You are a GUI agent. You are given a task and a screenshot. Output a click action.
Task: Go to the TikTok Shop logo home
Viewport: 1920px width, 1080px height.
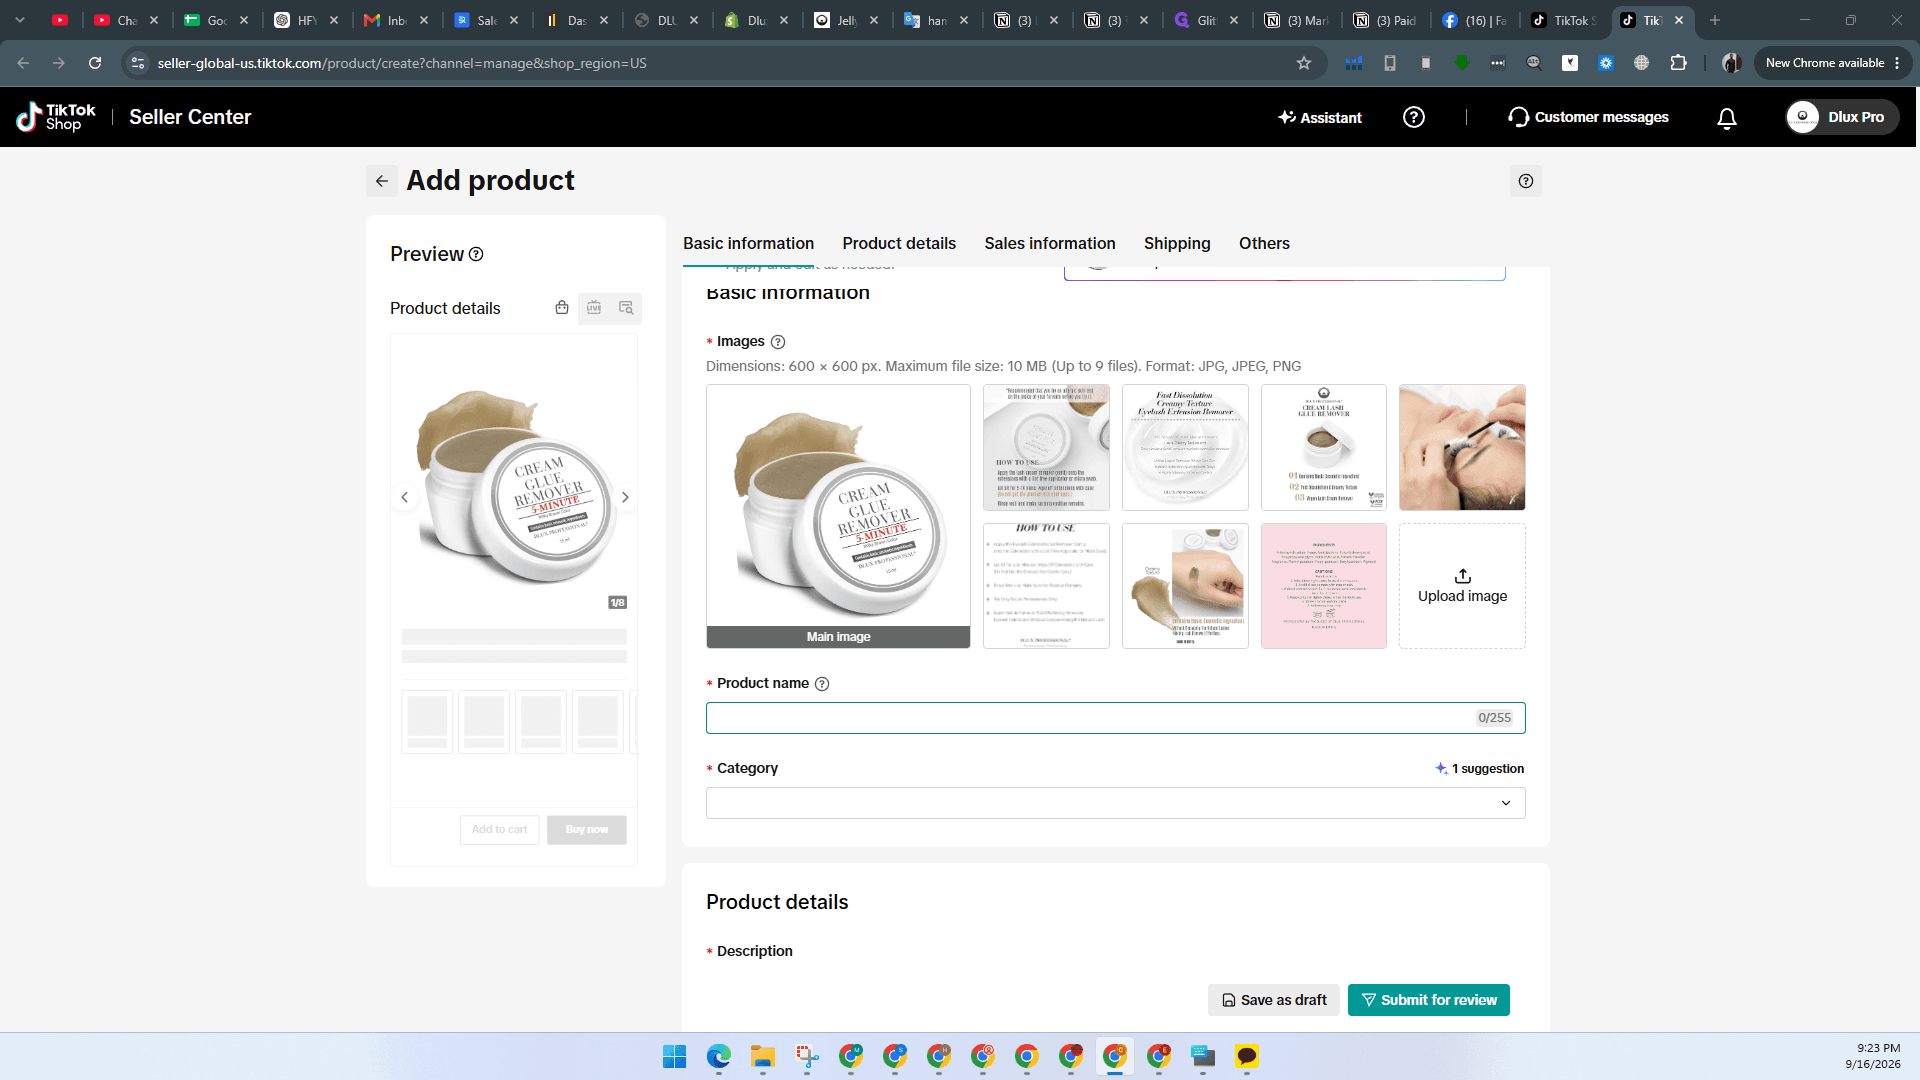pos(56,117)
